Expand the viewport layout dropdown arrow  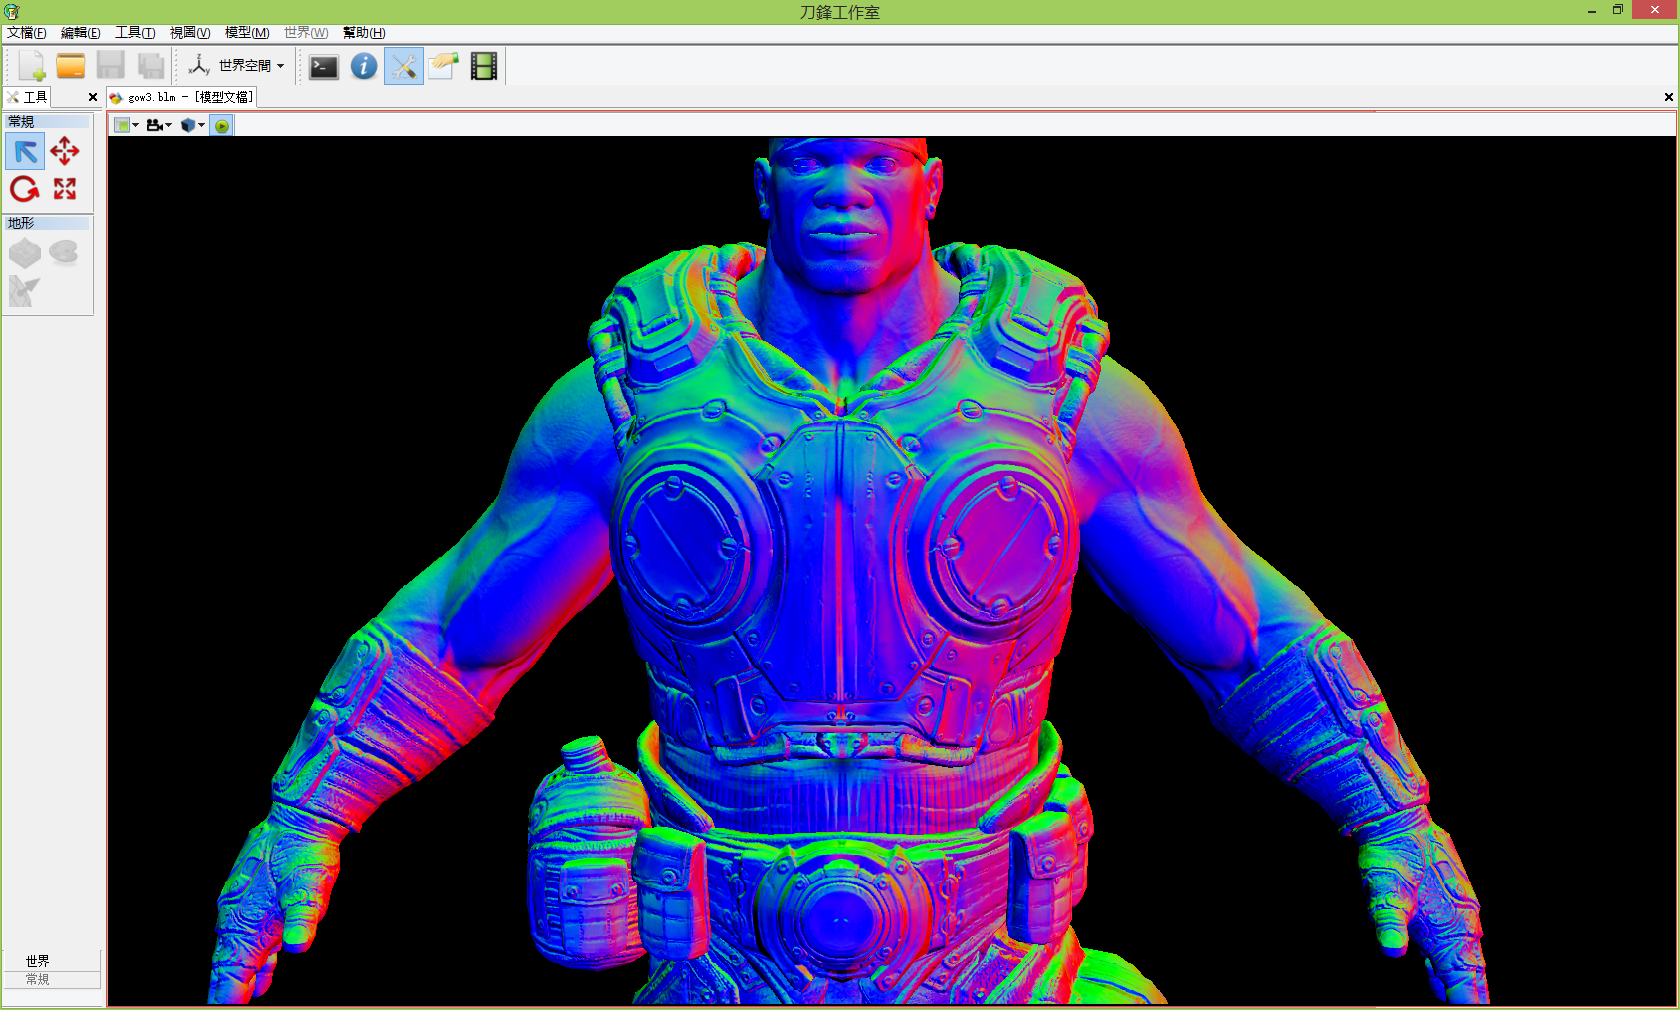[136, 125]
